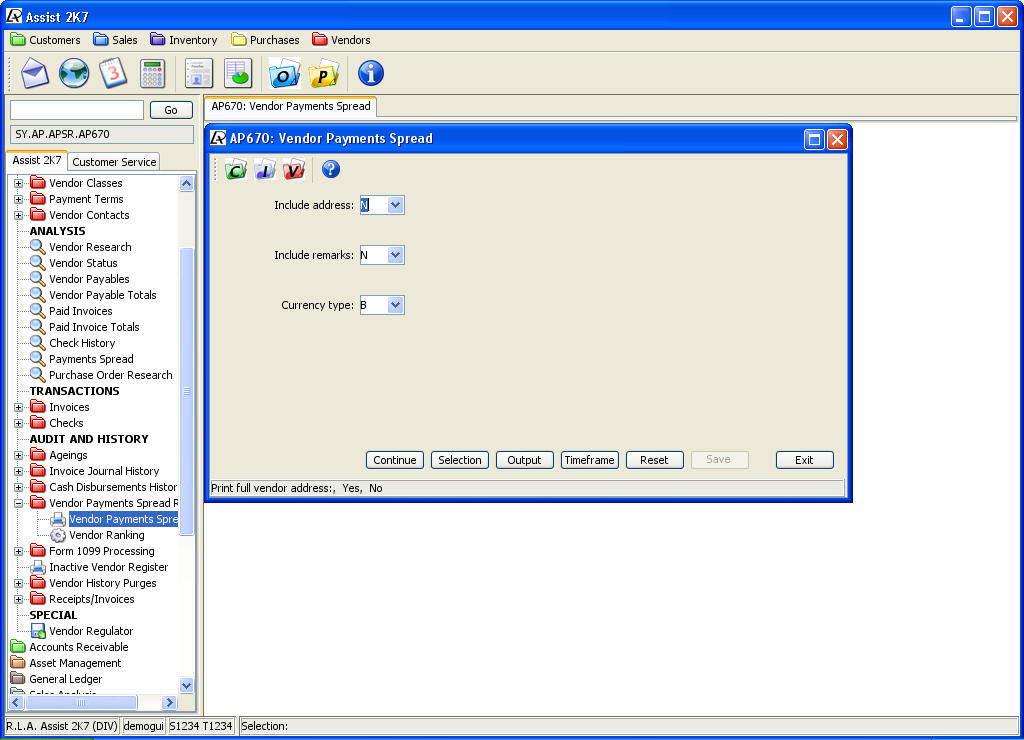1024x740 pixels.
Task: Open the calendar toolbar icon
Action: pos(113,73)
